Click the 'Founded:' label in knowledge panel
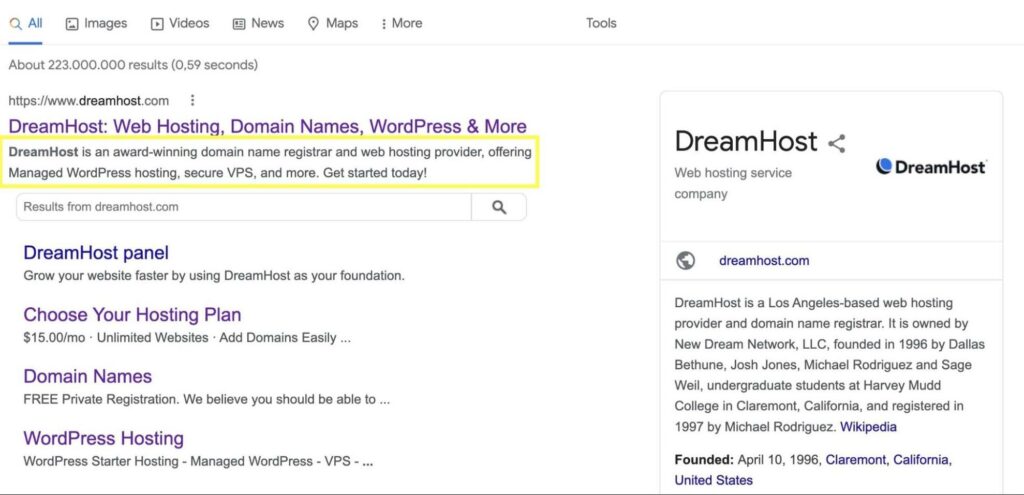 click(704, 460)
